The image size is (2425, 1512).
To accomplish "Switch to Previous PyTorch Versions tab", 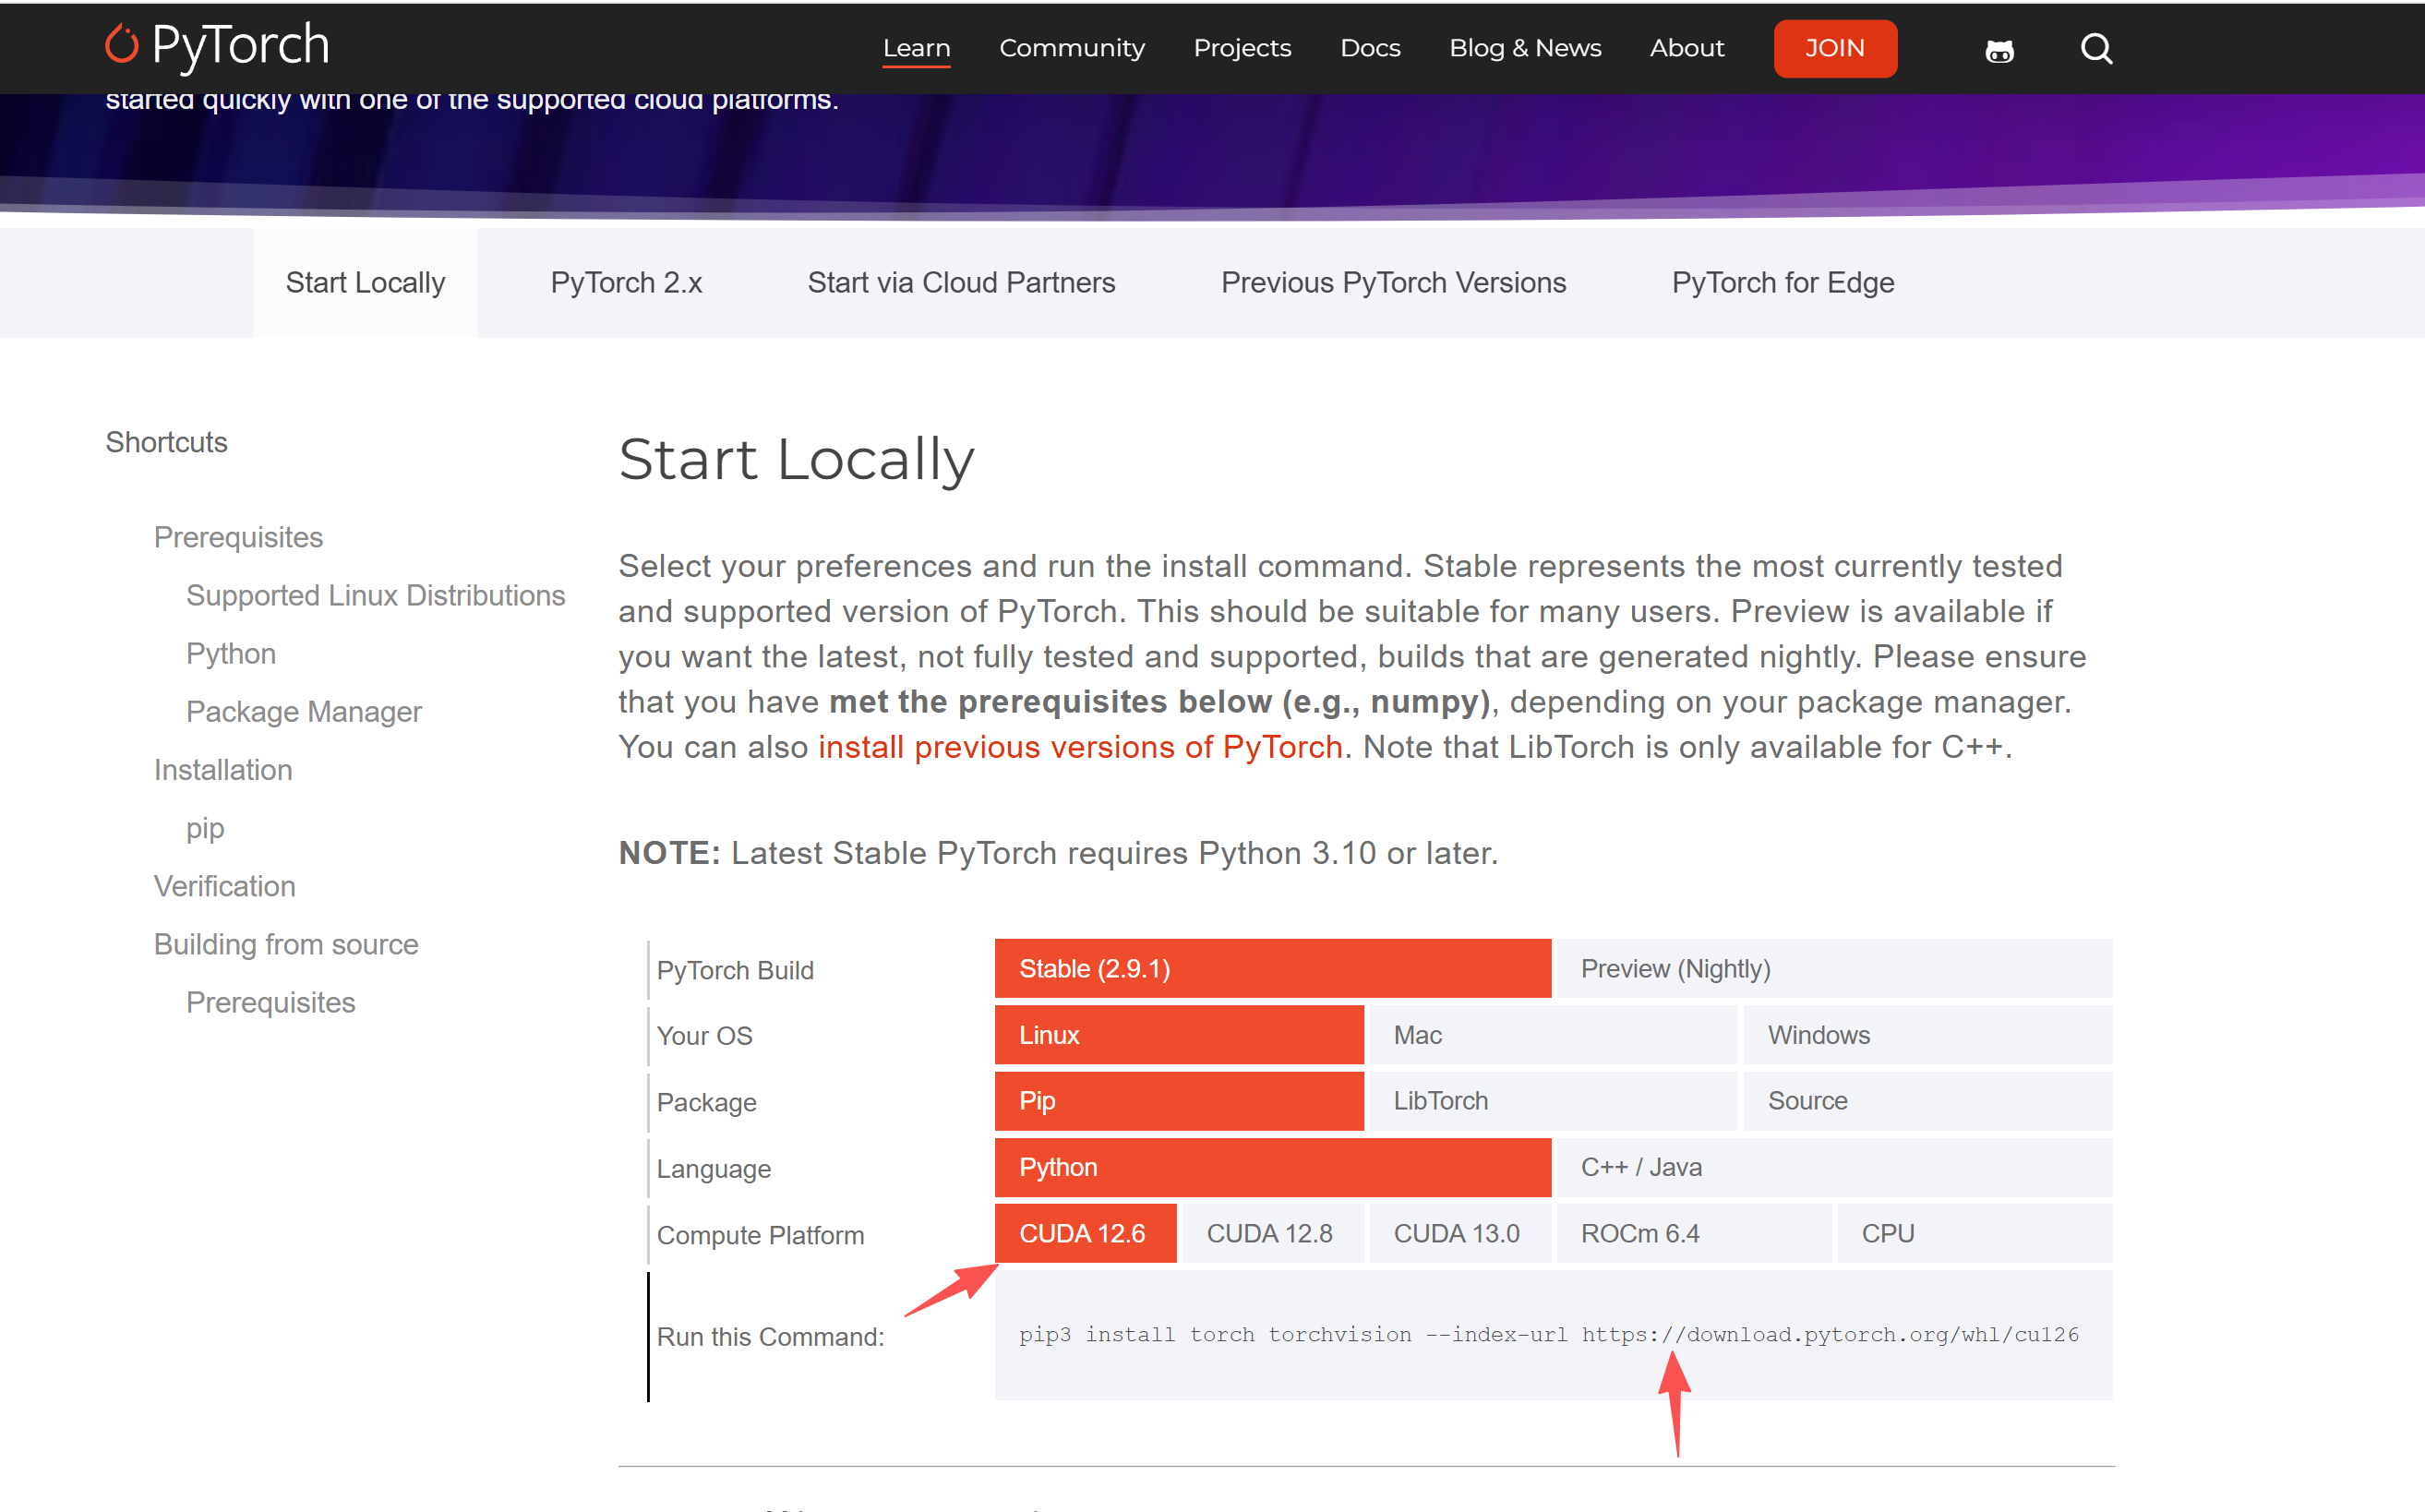I will tap(1393, 283).
